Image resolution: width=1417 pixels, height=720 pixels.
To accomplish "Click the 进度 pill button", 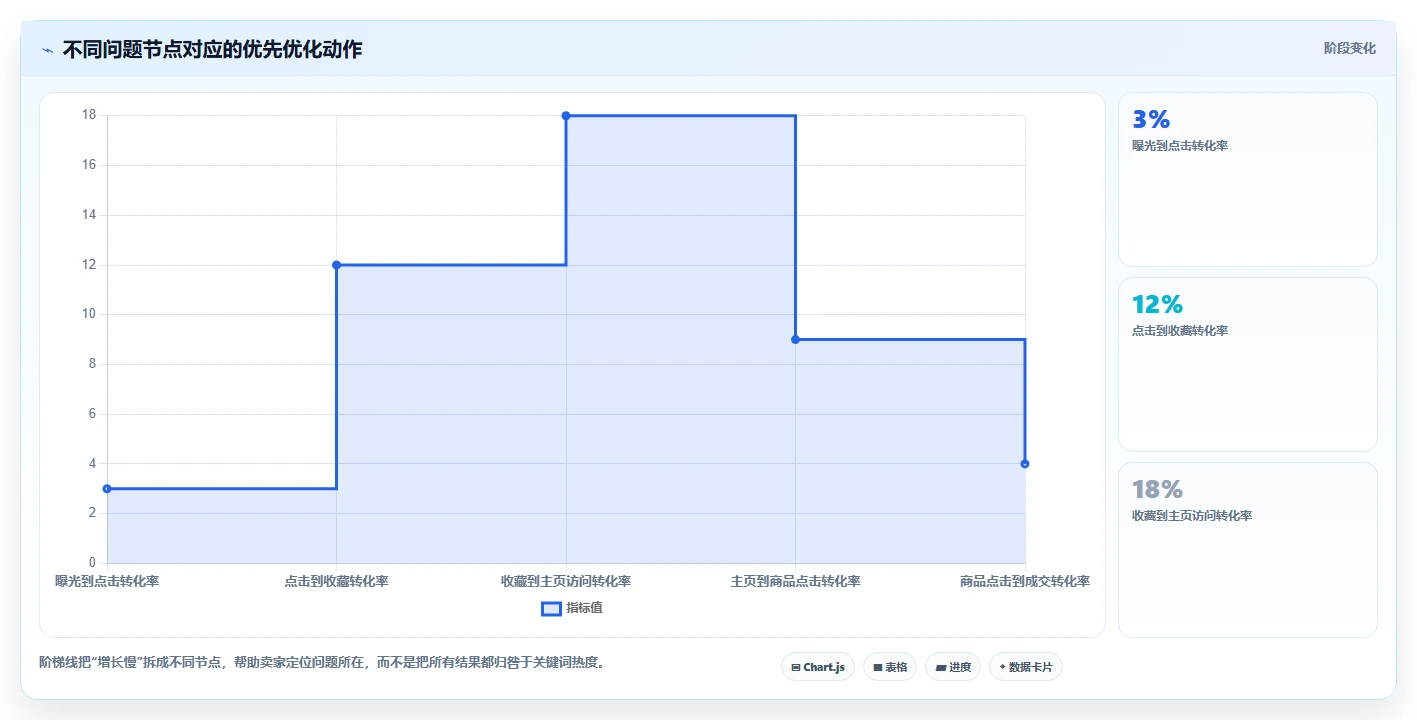I will pos(953,667).
